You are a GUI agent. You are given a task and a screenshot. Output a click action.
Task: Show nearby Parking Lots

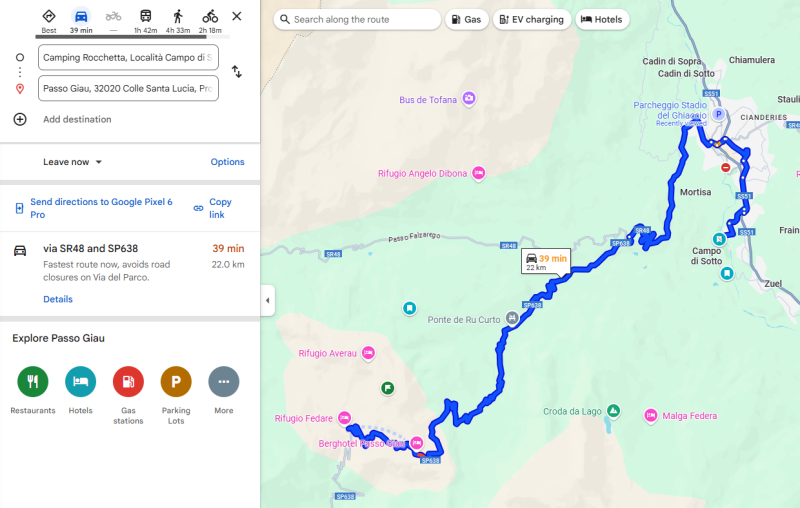[x=176, y=381]
